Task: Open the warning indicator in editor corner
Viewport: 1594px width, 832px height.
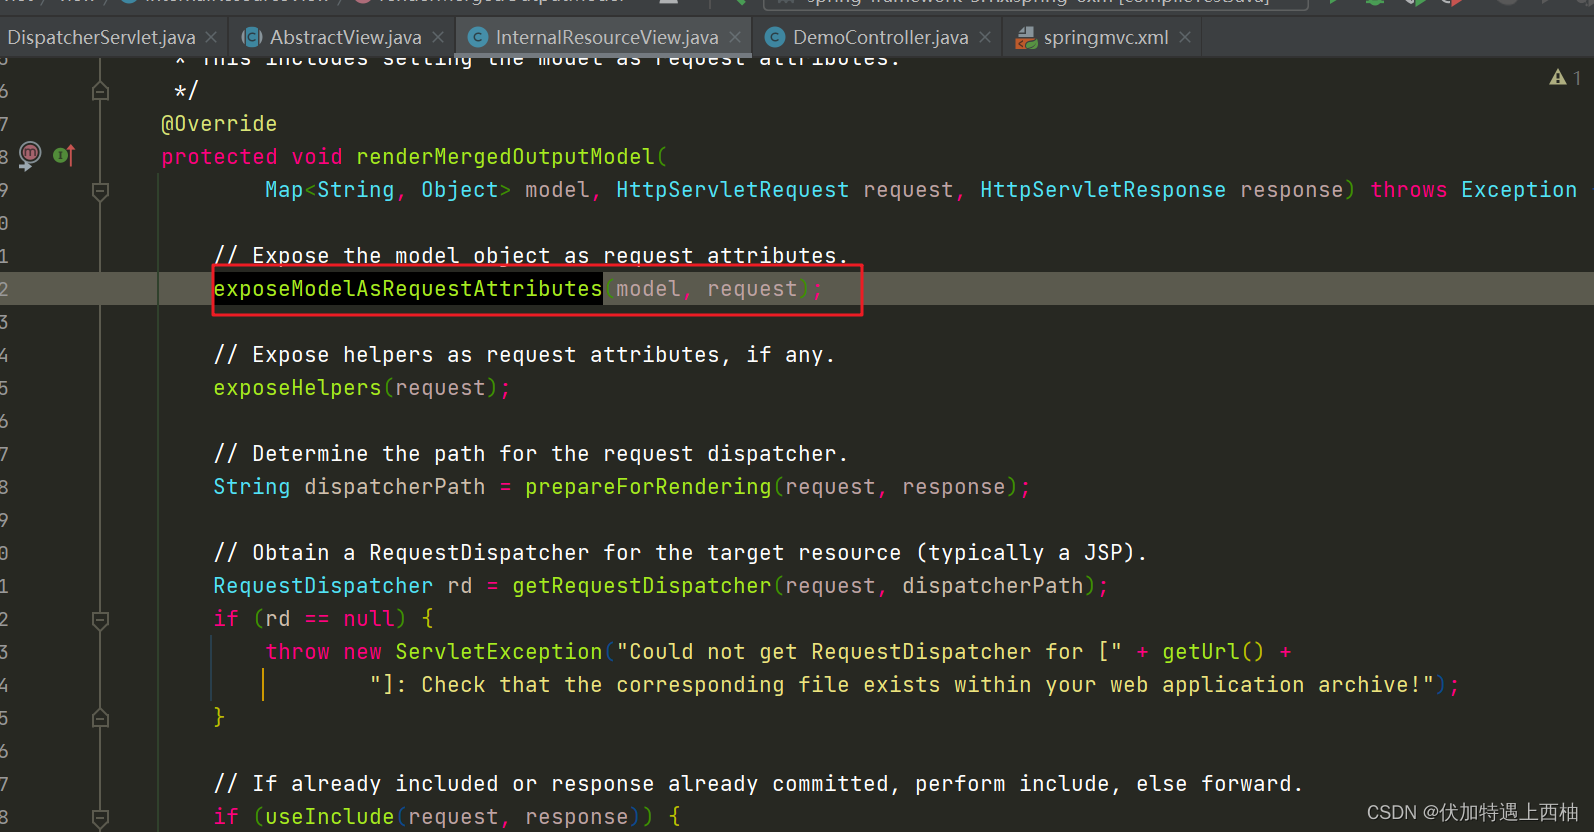Action: [1564, 77]
